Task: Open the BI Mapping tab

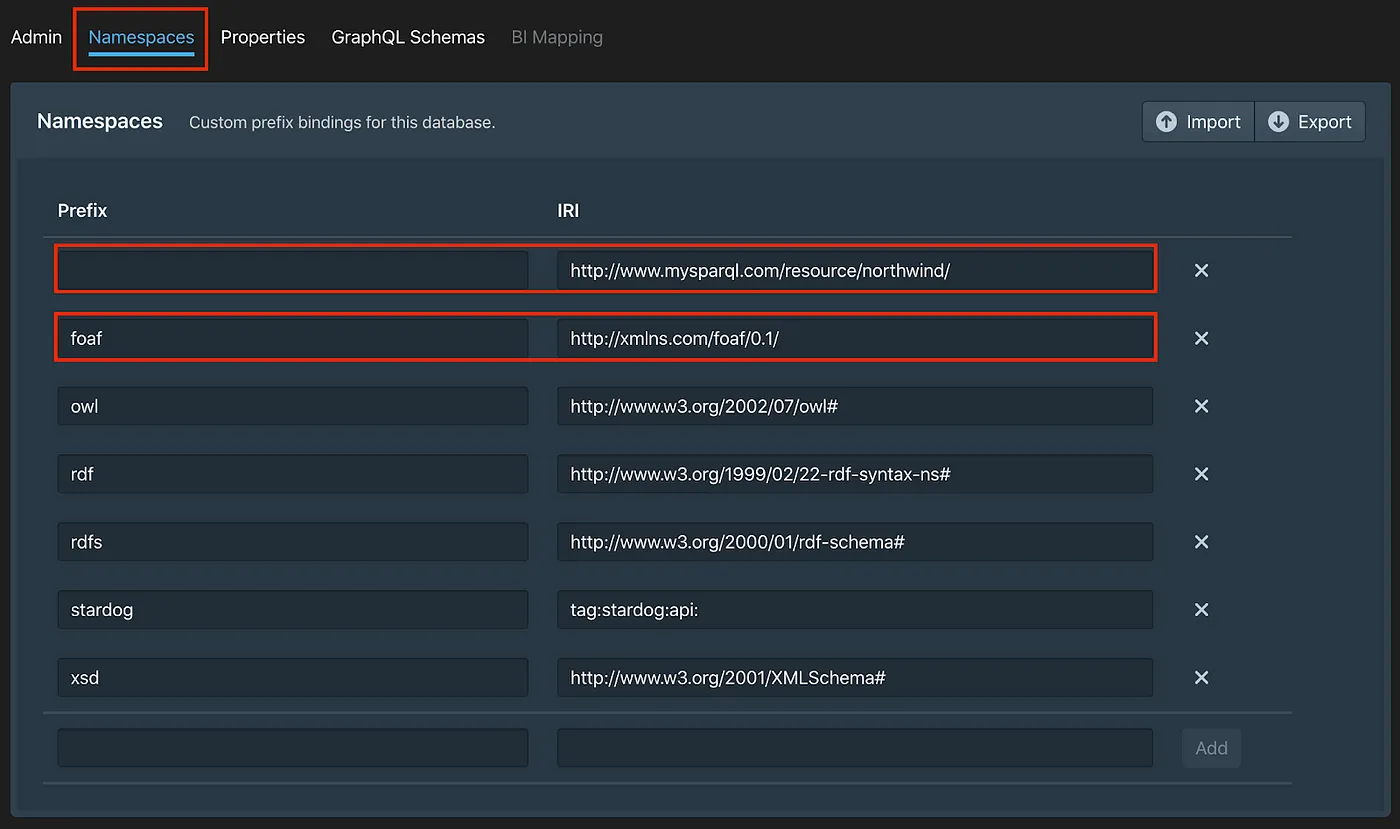Action: 557,37
